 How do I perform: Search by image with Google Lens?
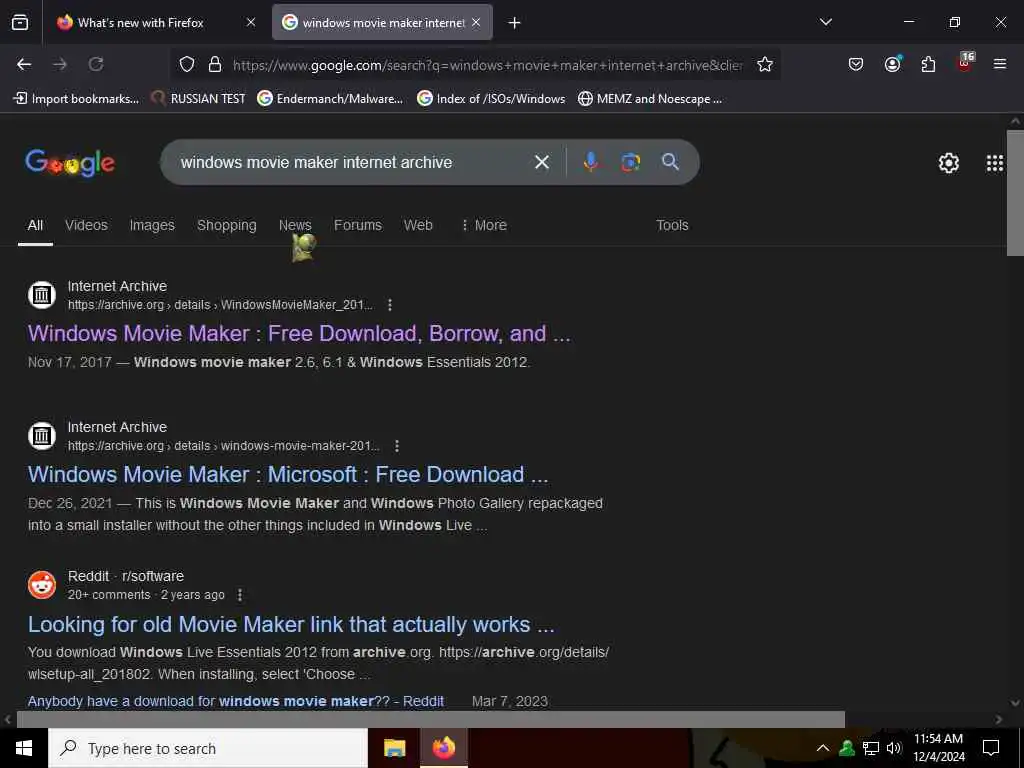(630, 162)
